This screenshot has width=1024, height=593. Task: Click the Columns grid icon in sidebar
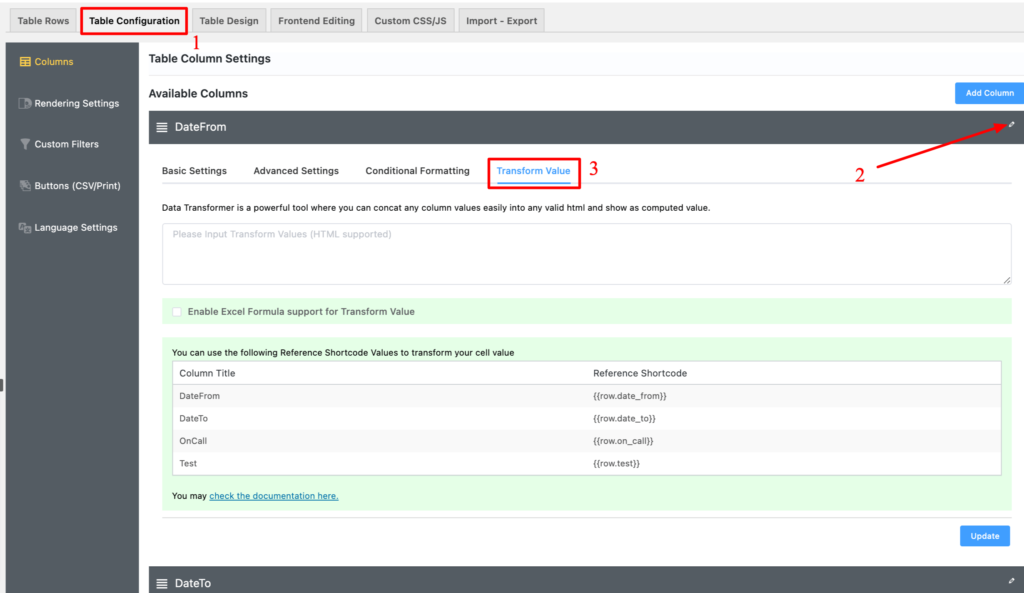pyautogui.click(x=26, y=62)
